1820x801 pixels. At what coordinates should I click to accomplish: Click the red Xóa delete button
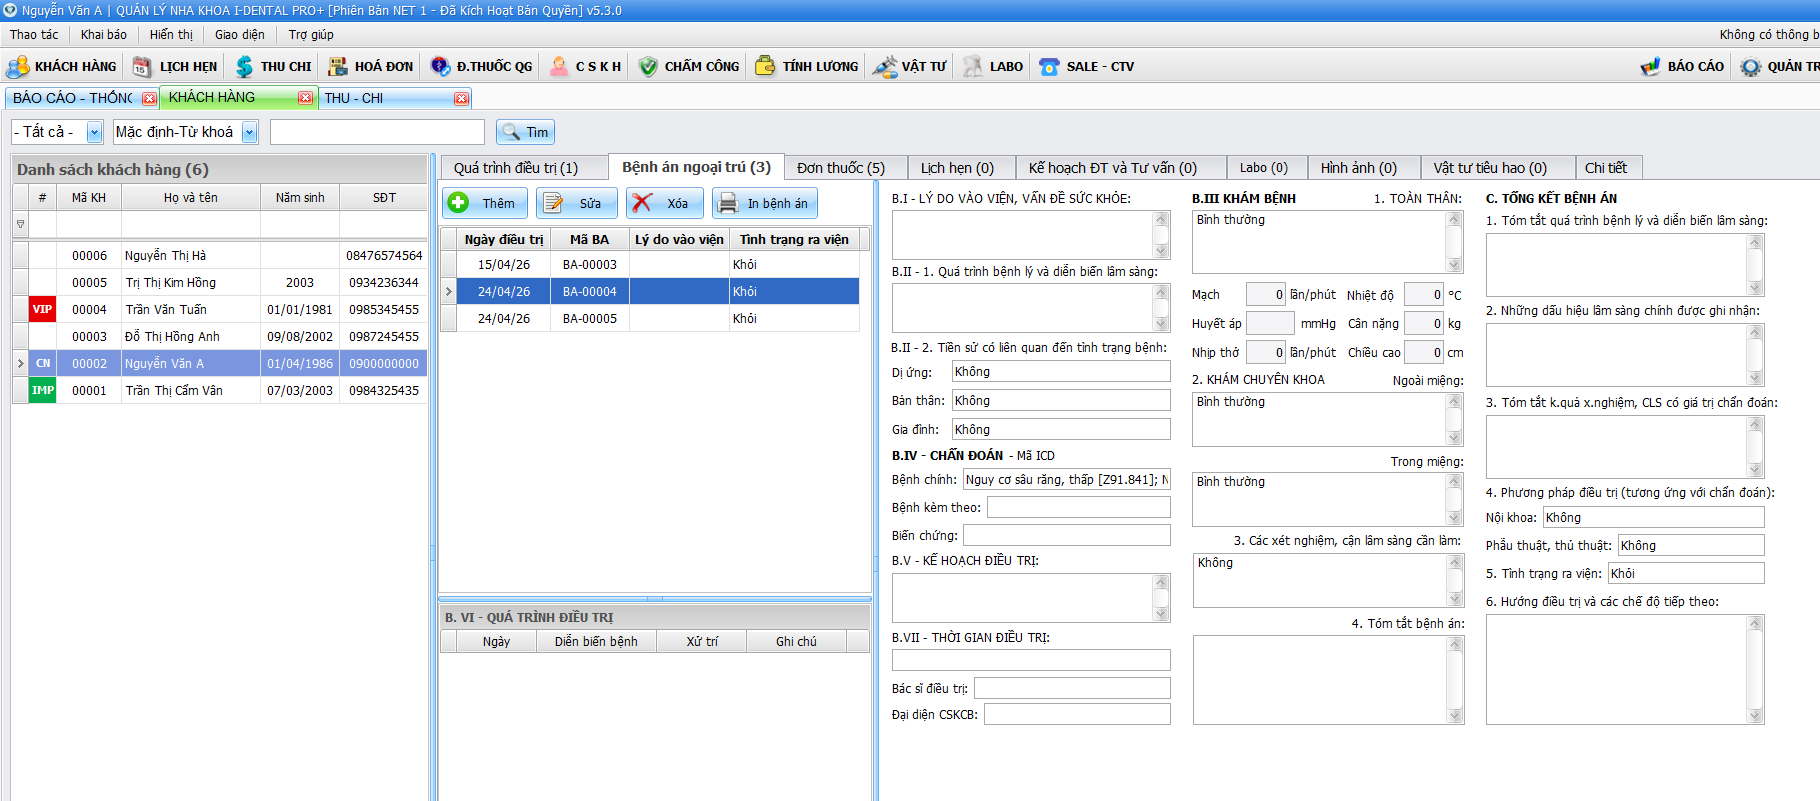click(x=664, y=203)
